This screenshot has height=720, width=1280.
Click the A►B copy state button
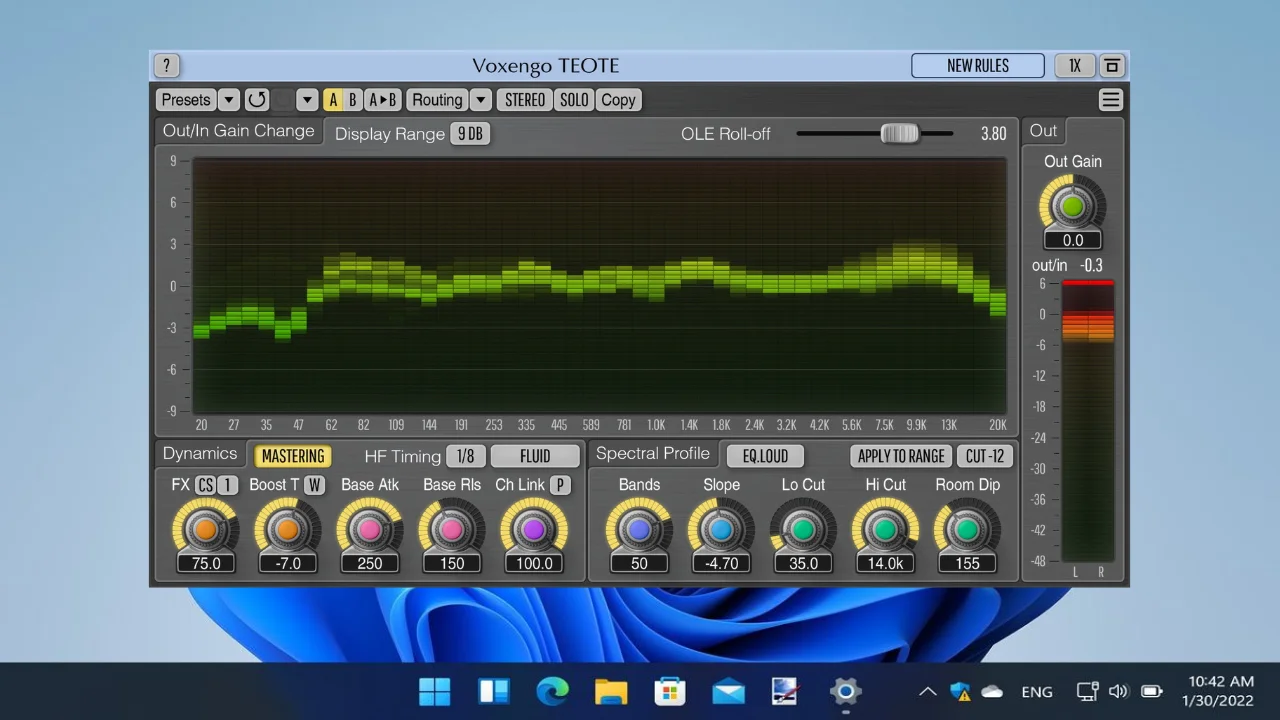point(383,100)
